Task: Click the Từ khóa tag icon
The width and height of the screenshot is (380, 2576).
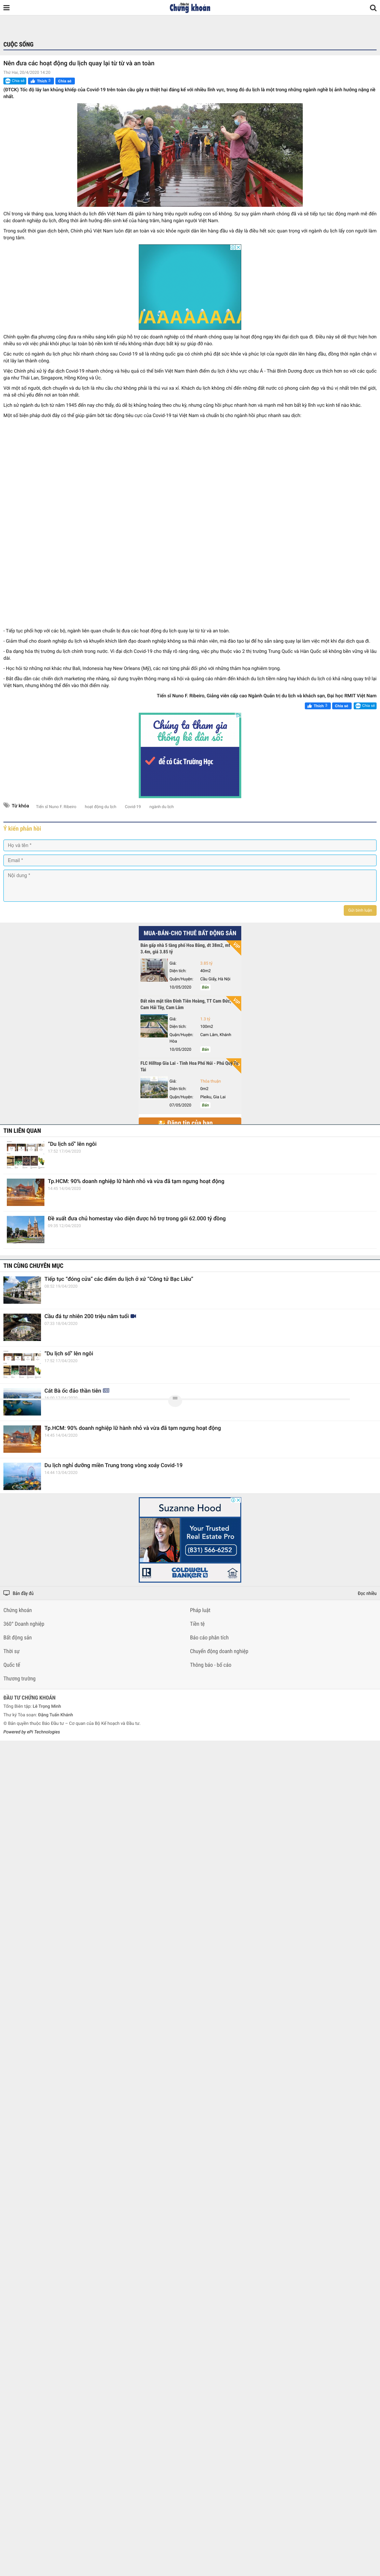Action: 6,805
